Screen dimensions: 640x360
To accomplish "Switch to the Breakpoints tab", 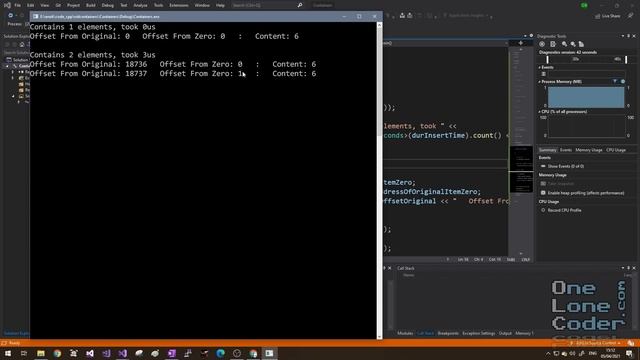I will pos(448,333).
